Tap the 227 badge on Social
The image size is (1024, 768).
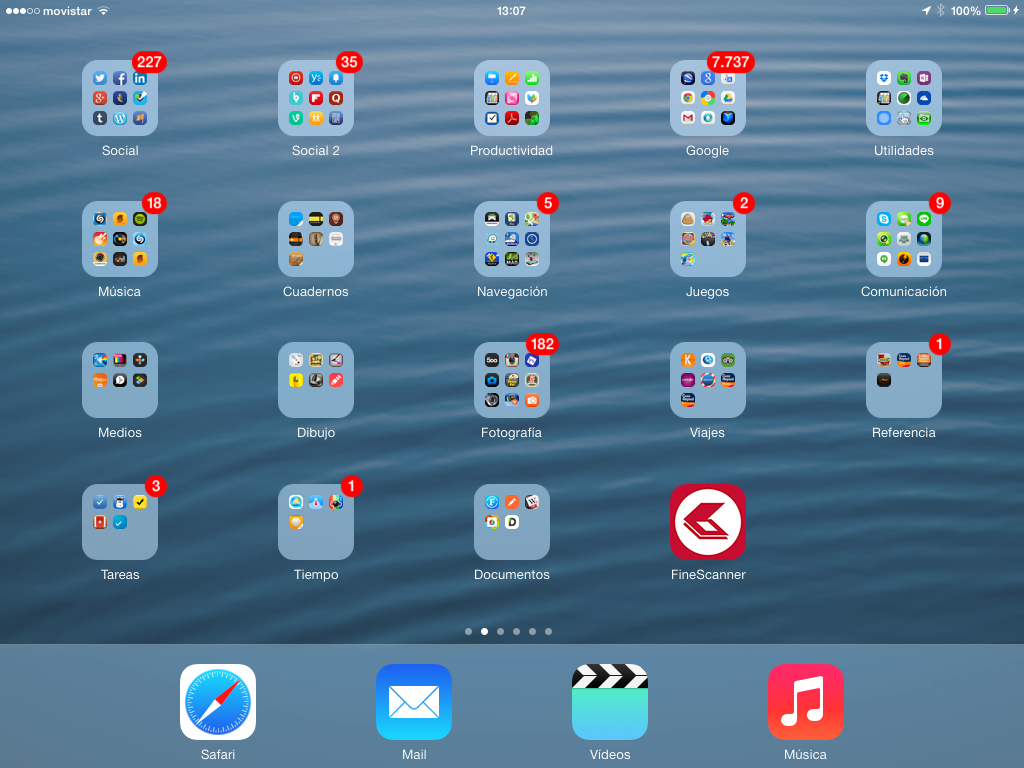coord(149,62)
